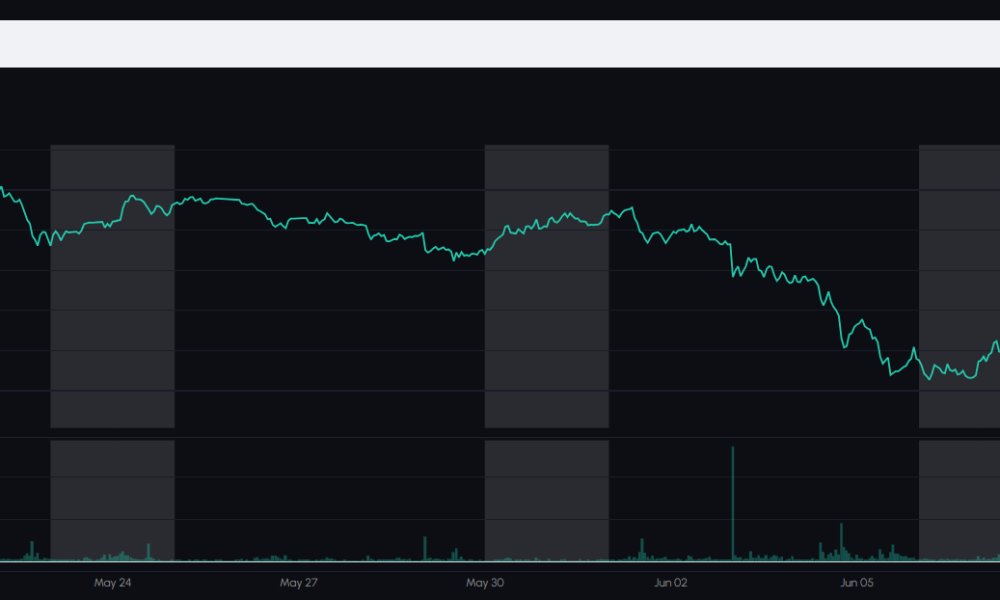Click the Jun 05 date label
The image size is (1000, 600).
[x=857, y=582]
